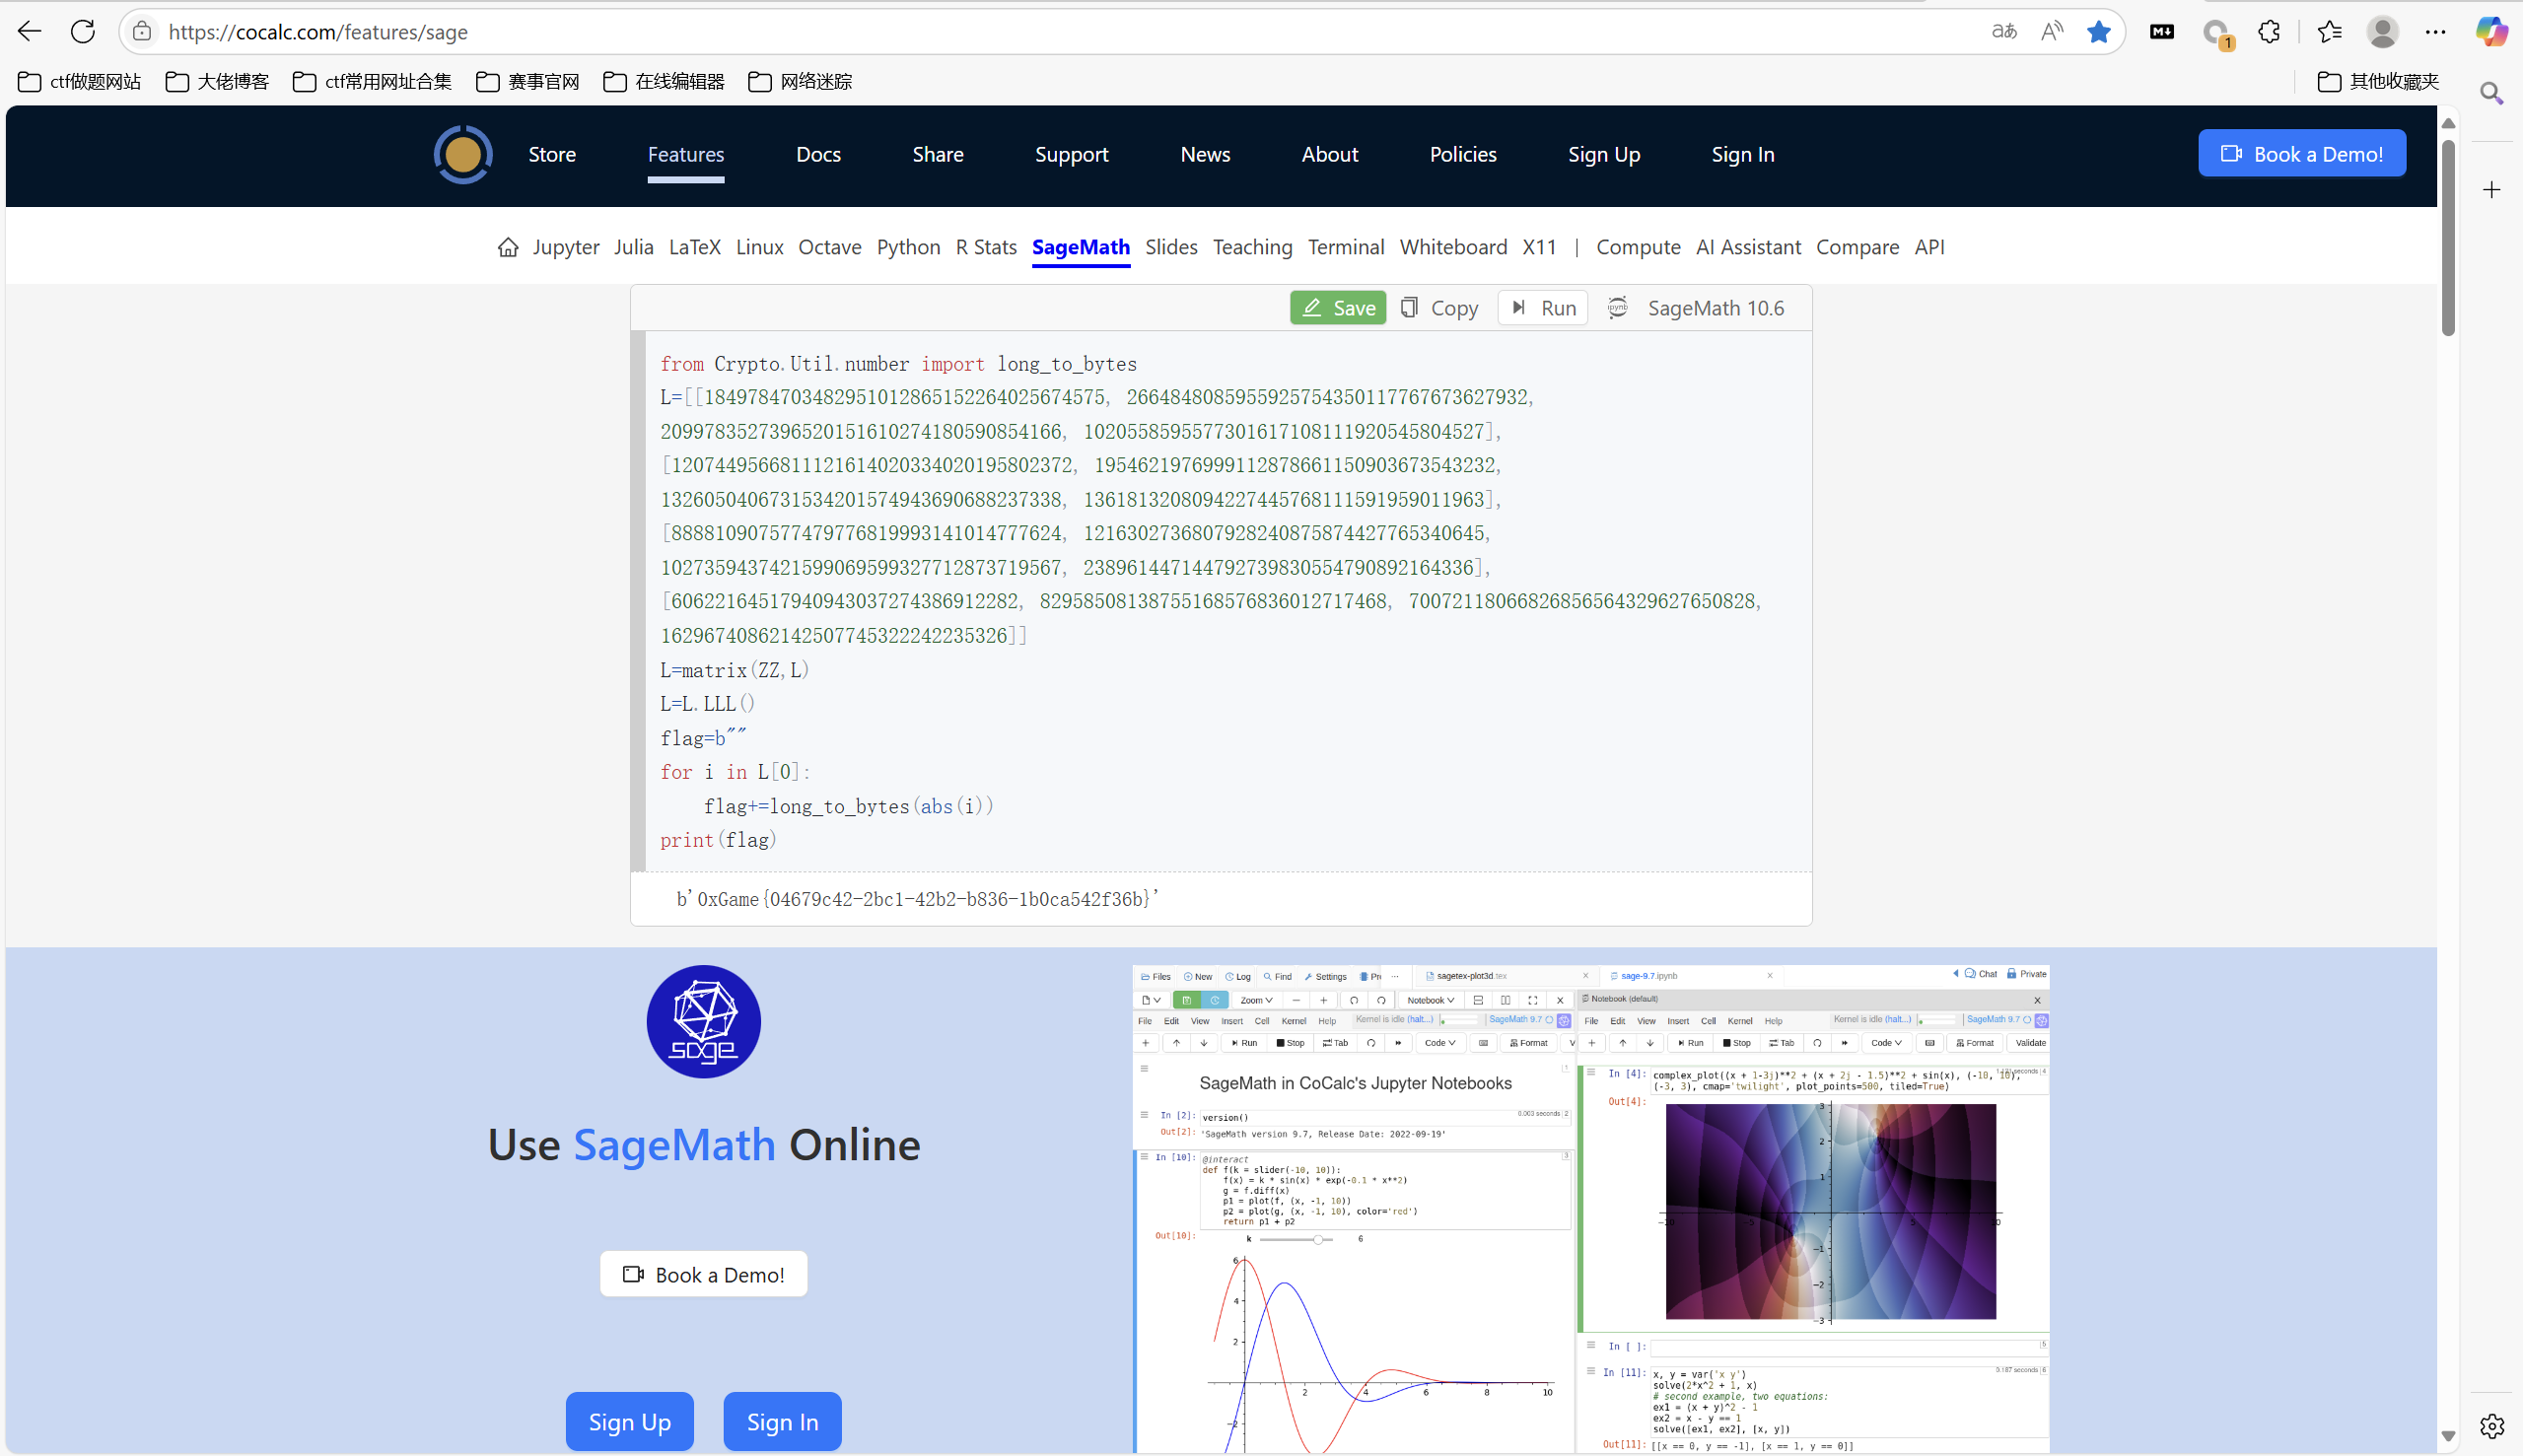The height and width of the screenshot is (1456, 2523).
Task: Open the ctf常用网址合集 bookmarks folder
Action: (x=372, y=81)
